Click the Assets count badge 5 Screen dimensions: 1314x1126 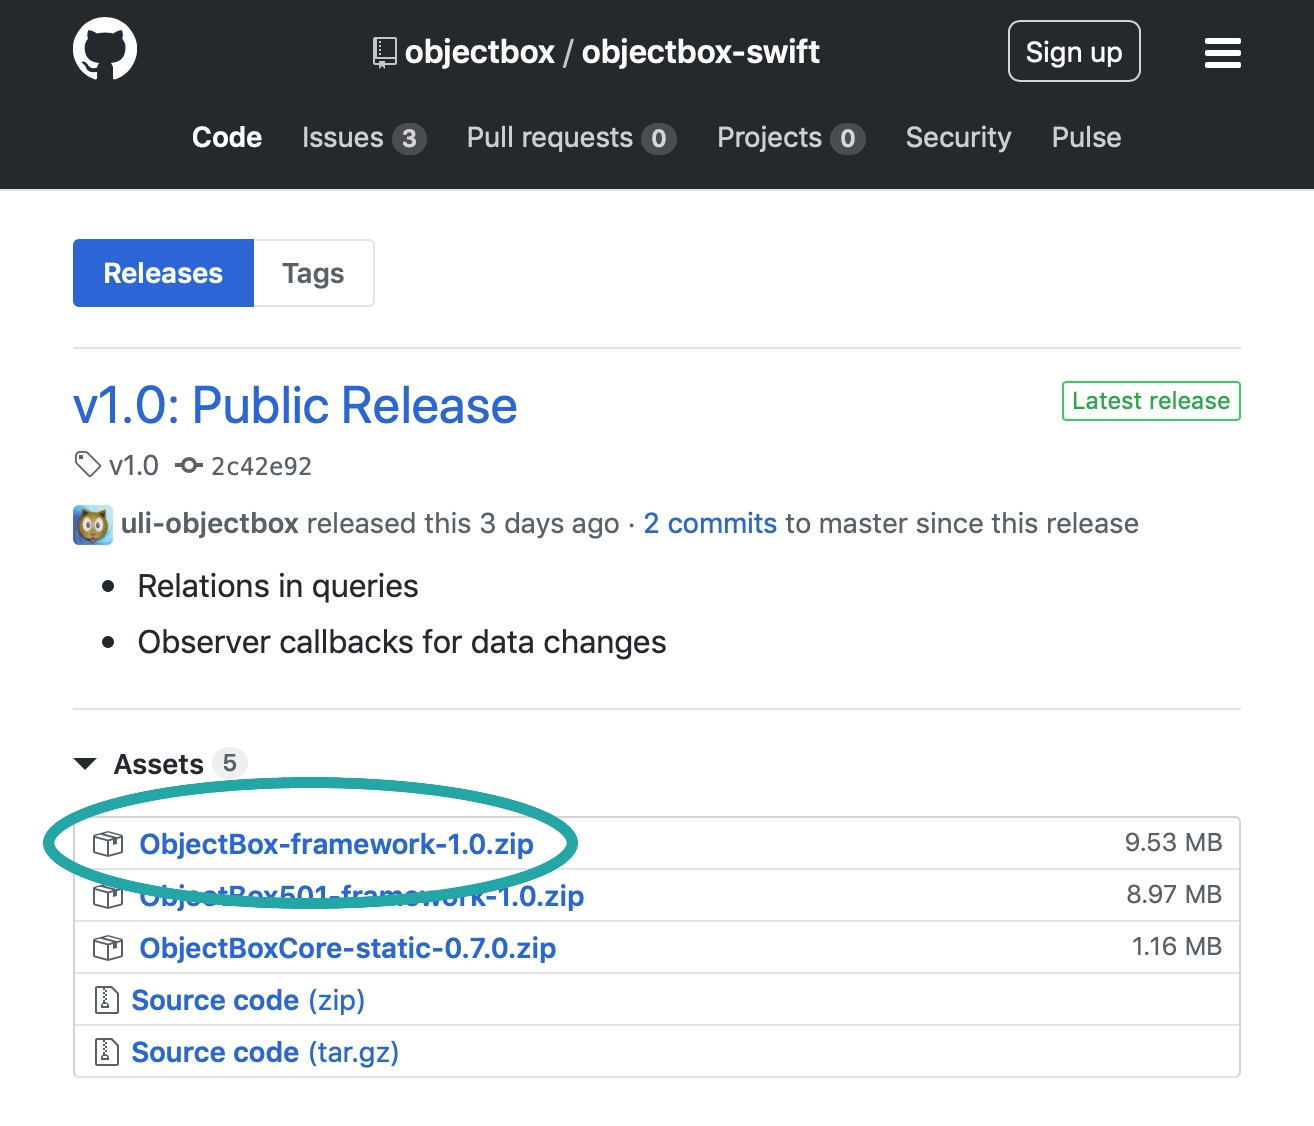click(230, 763)
